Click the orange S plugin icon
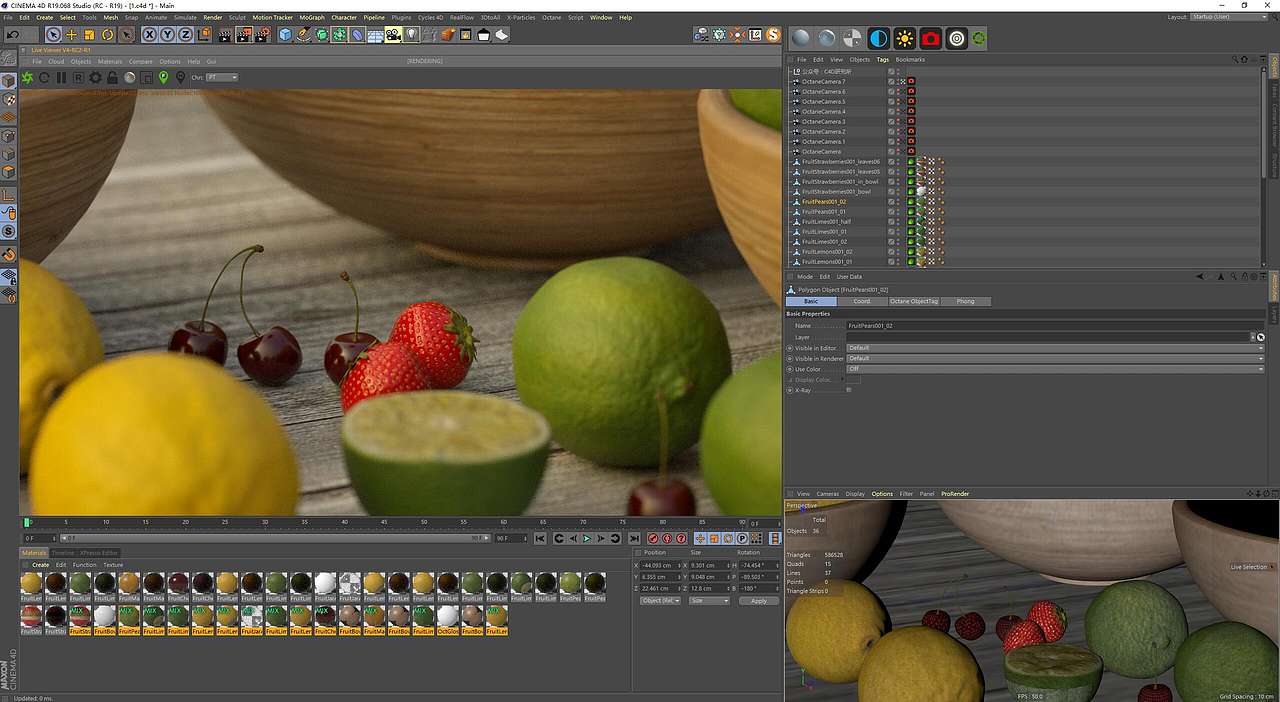This screenshot has width=1280, height=702. pyautogui.click(x=773, y=35)
